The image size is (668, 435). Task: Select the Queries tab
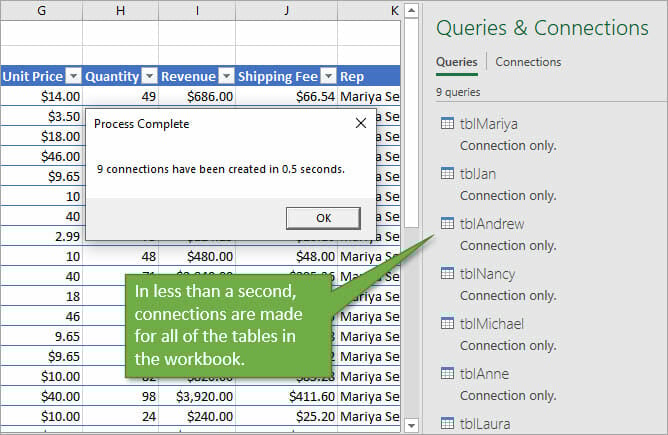pyautogui.click(x=456, y=62)
